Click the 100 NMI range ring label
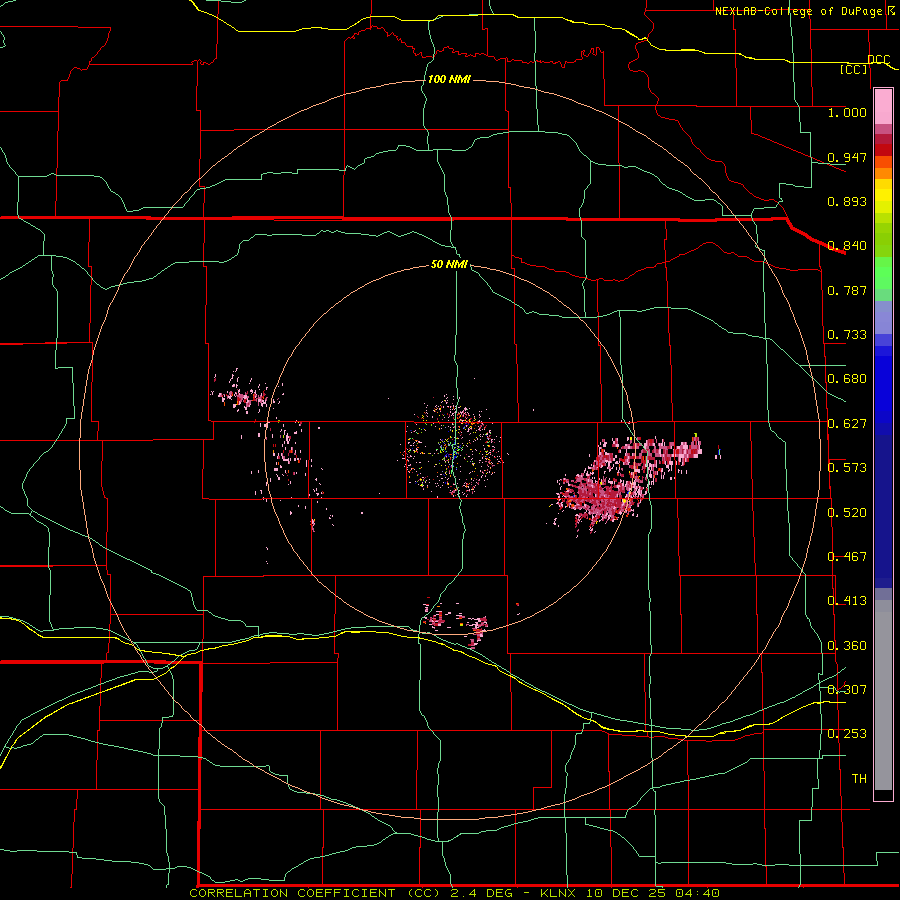 click(x=449, y=79)
